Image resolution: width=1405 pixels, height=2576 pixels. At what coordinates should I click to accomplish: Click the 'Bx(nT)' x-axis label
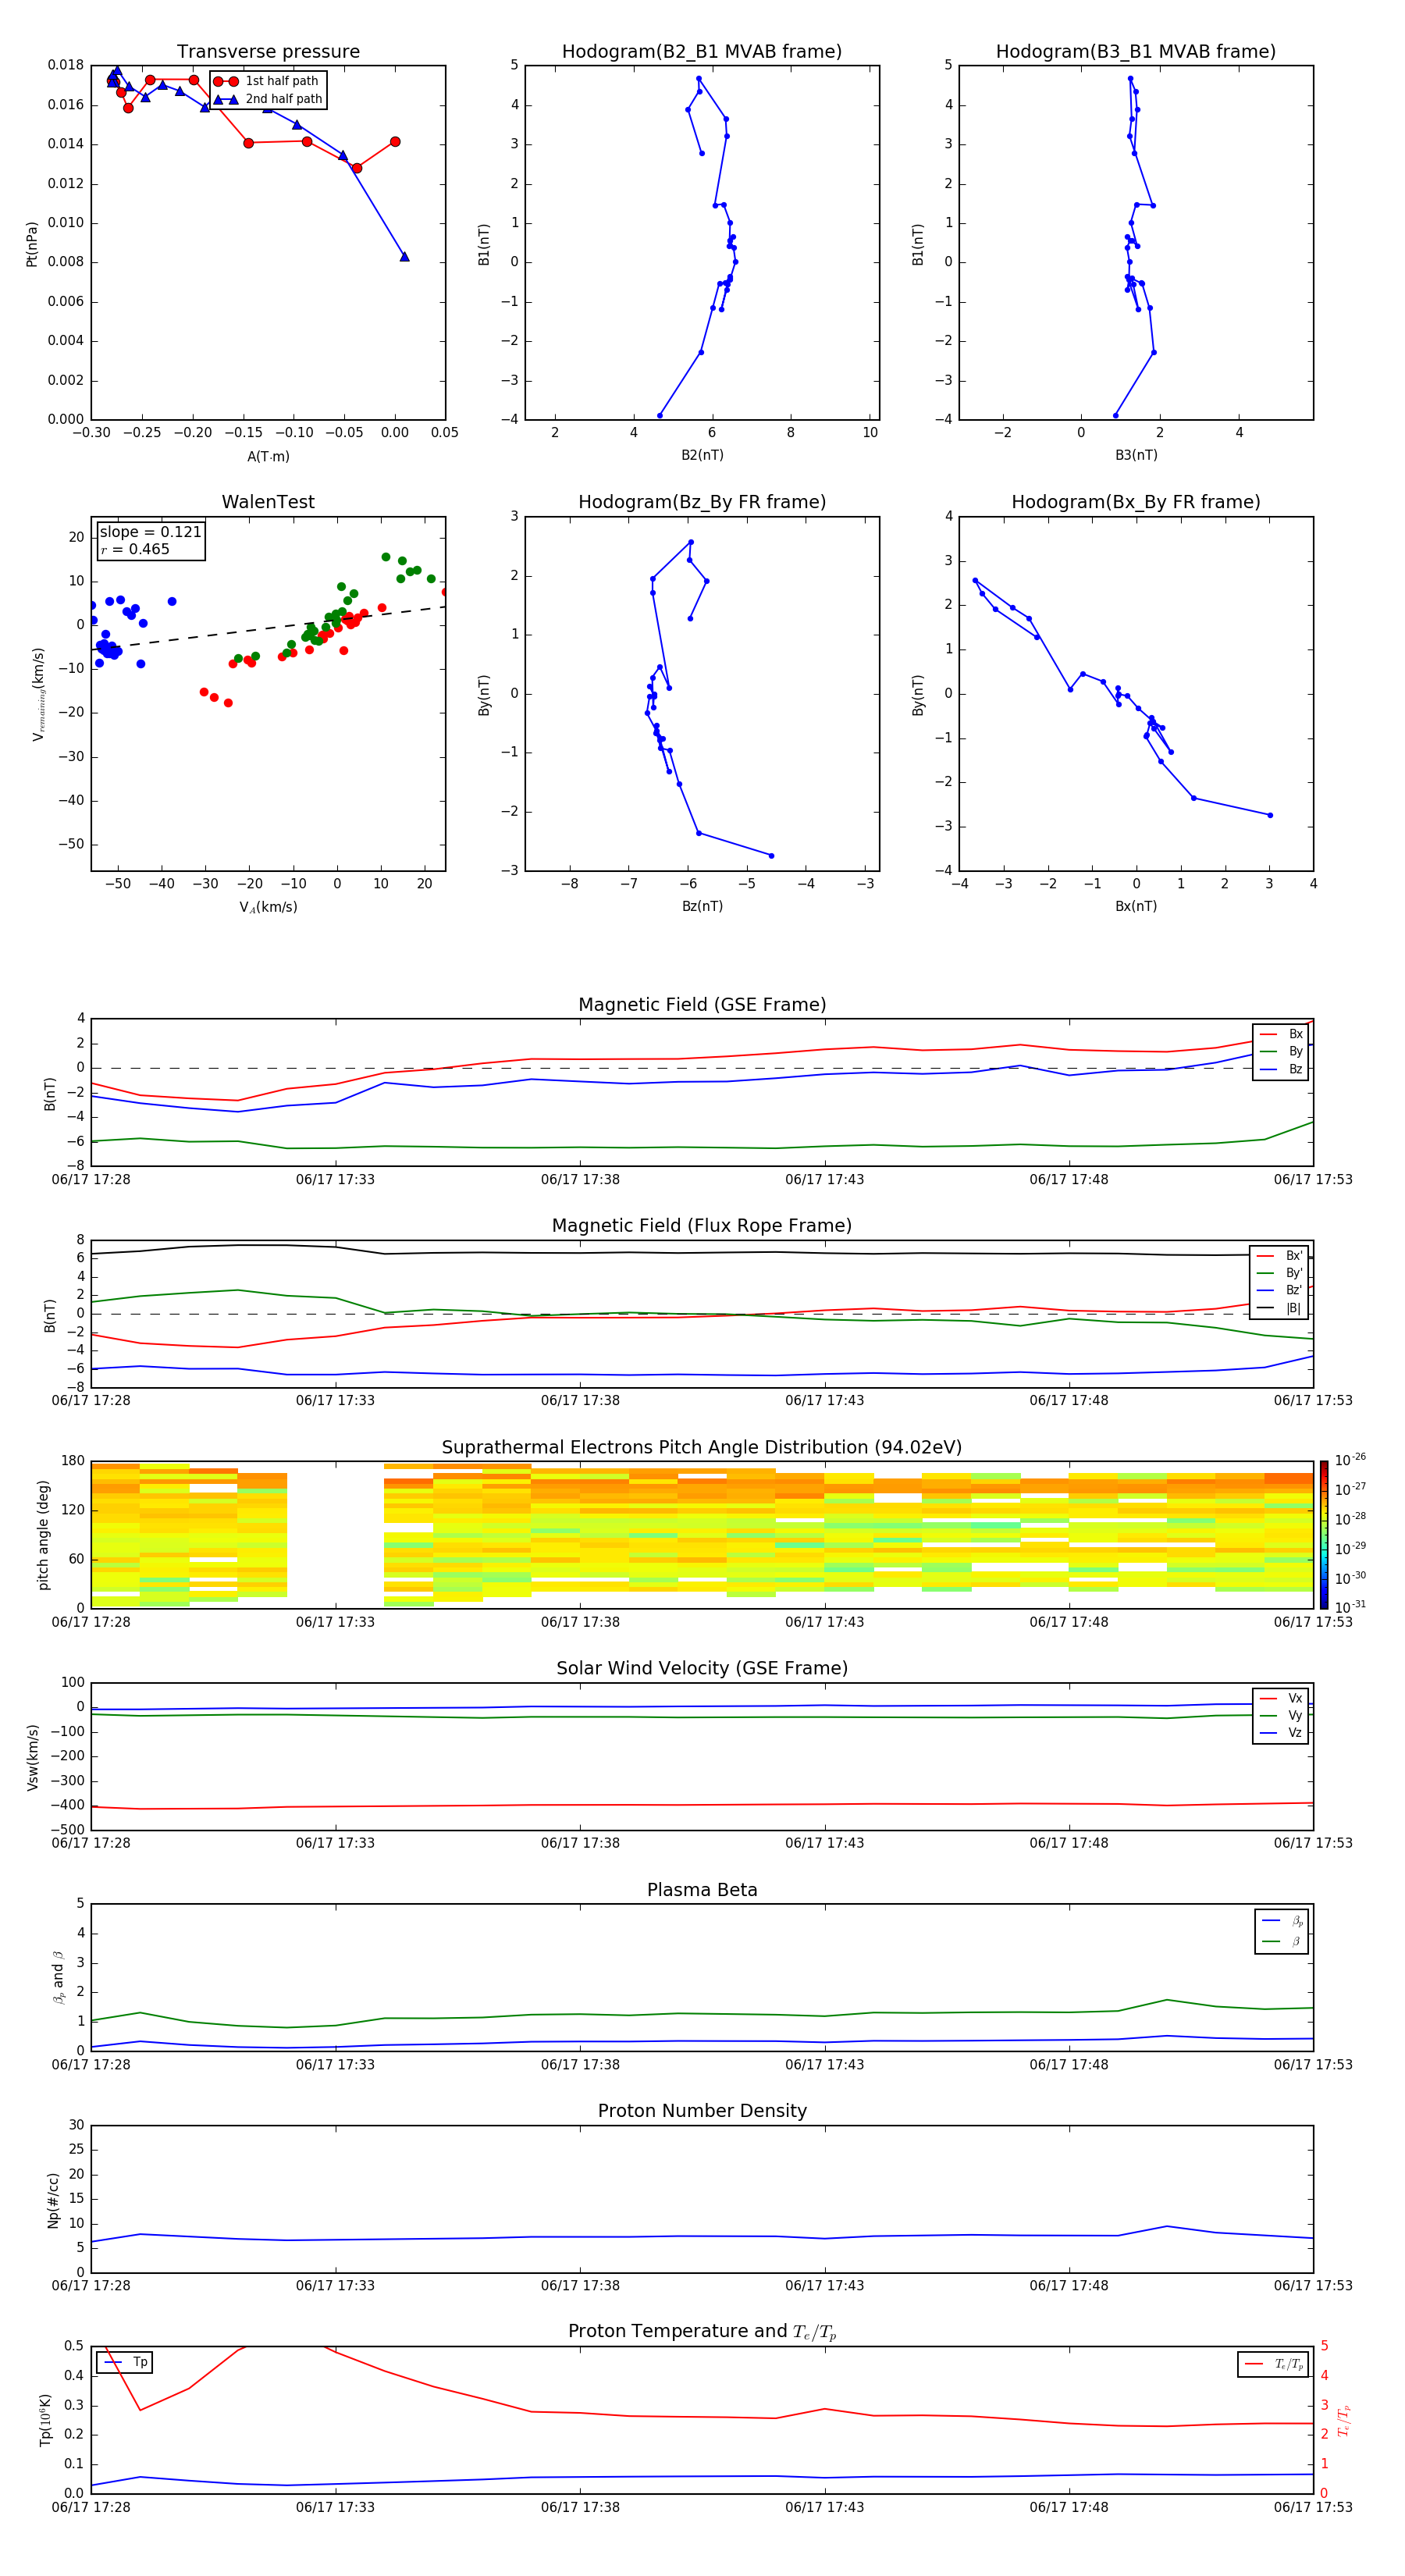(x=1136, y=906)
